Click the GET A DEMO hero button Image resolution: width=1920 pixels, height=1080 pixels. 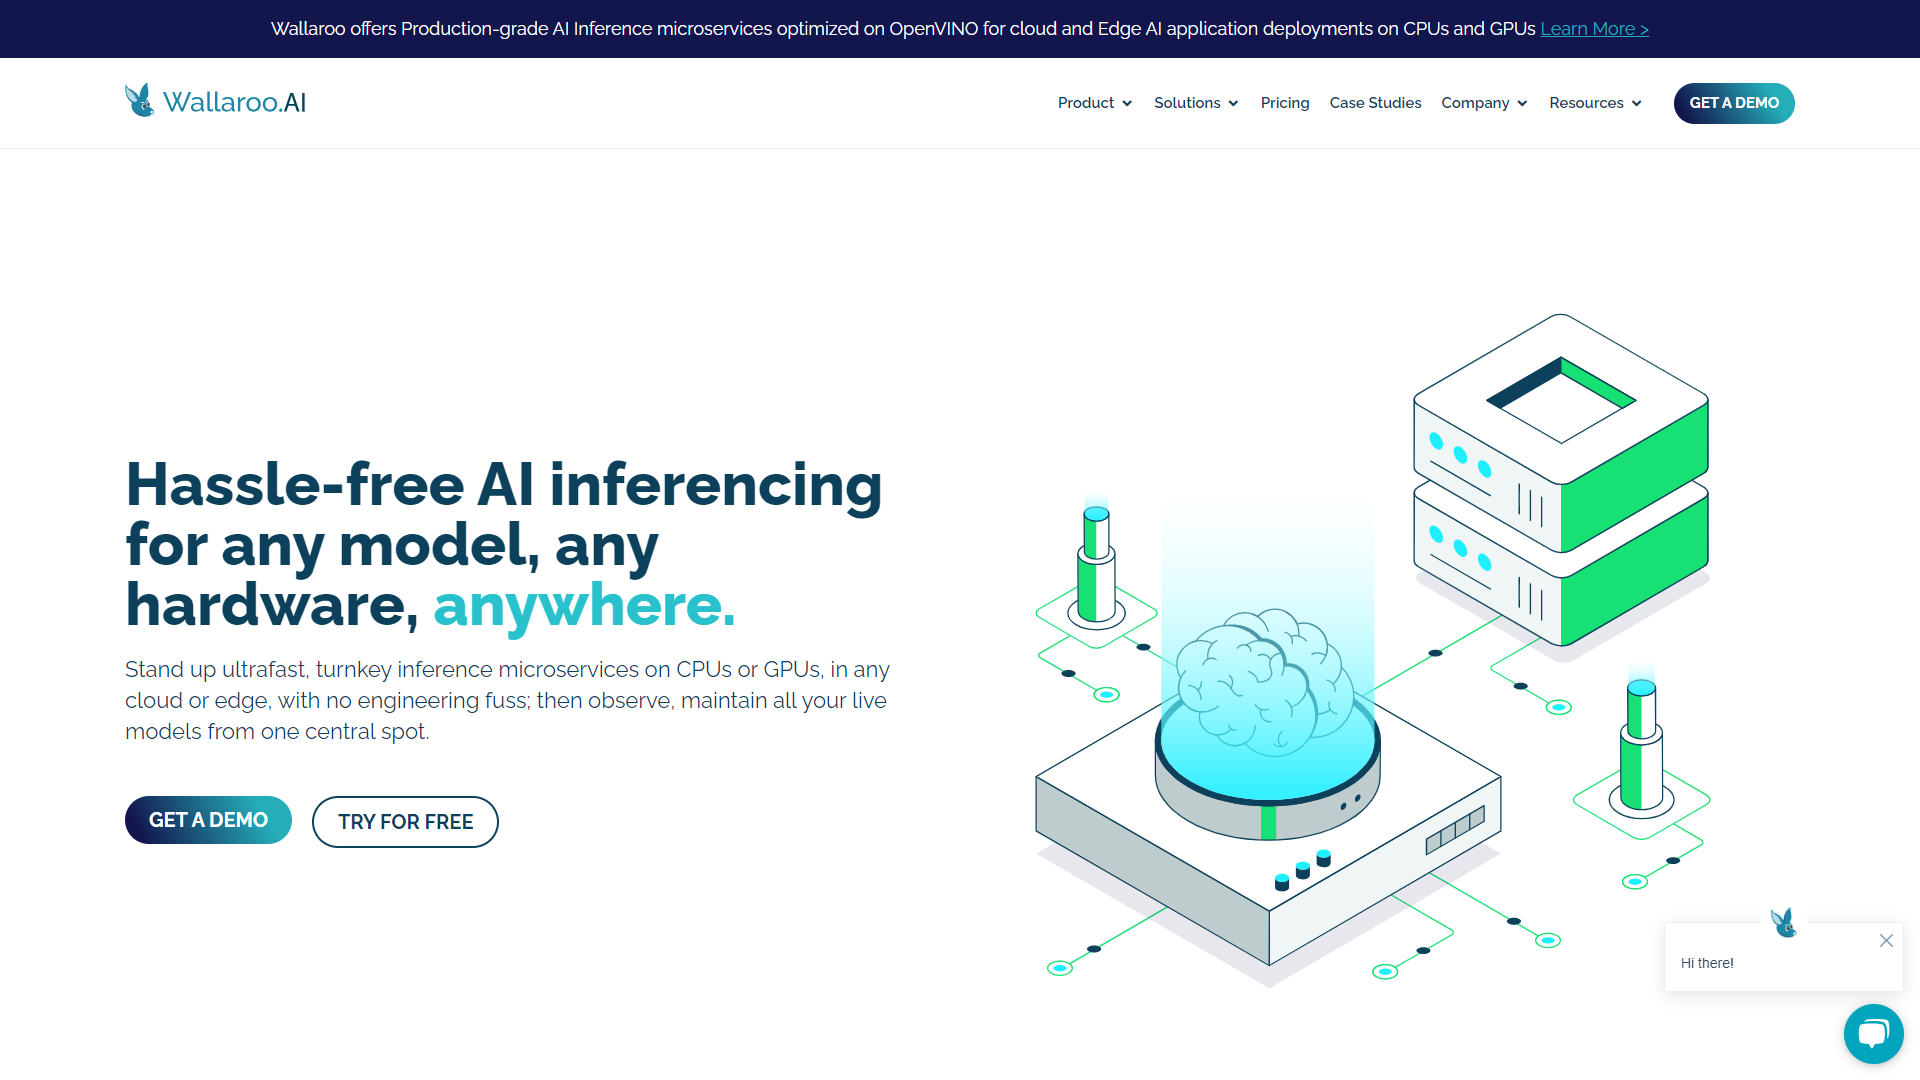click(x=207, y=820)
